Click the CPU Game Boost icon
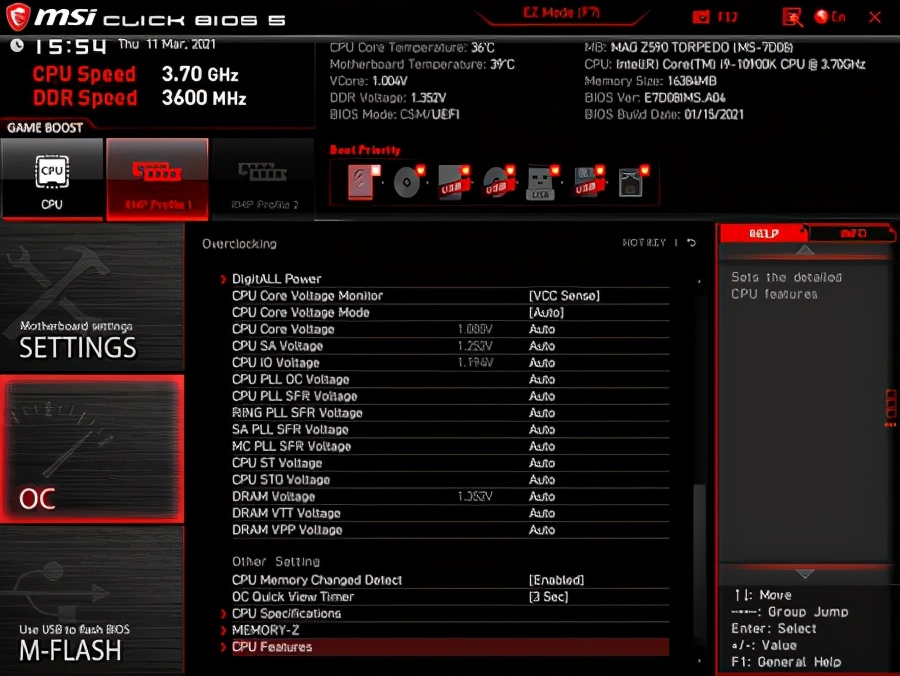900x676 pixels. pos(52,178)
